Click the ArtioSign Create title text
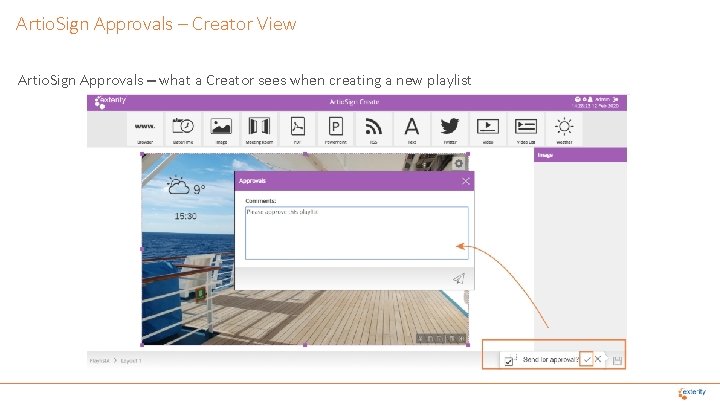 click(x=354, y=102)
